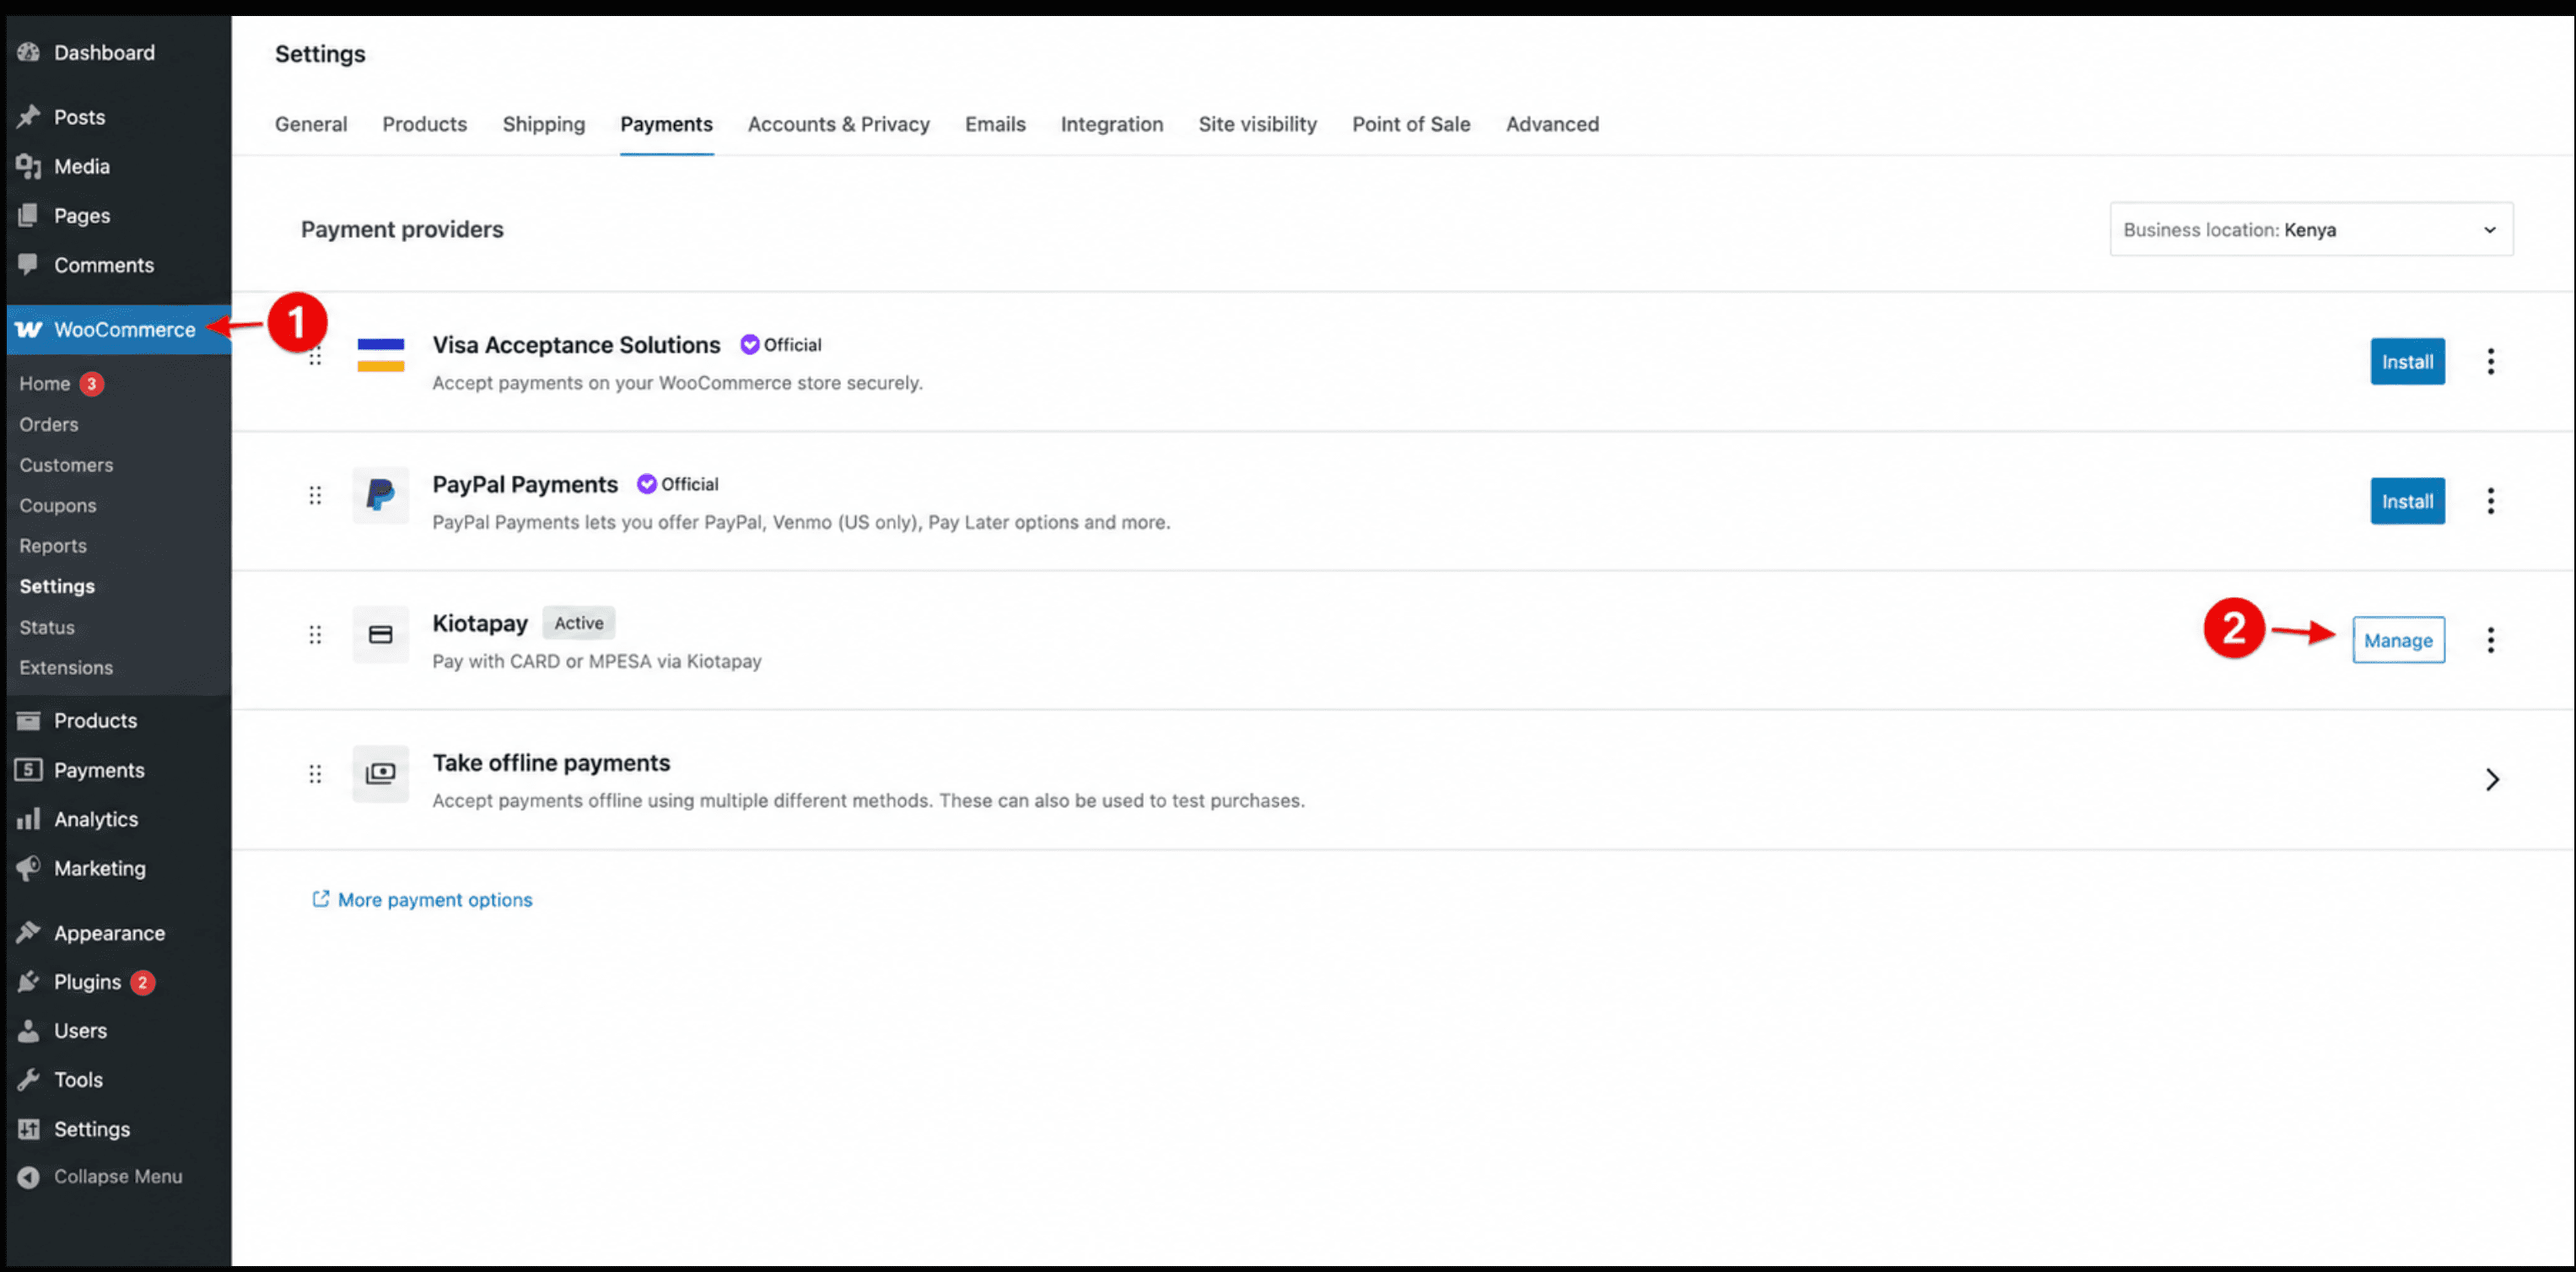
Task: Manage the Kiotapay gateway
Action: click(2398, 640)
